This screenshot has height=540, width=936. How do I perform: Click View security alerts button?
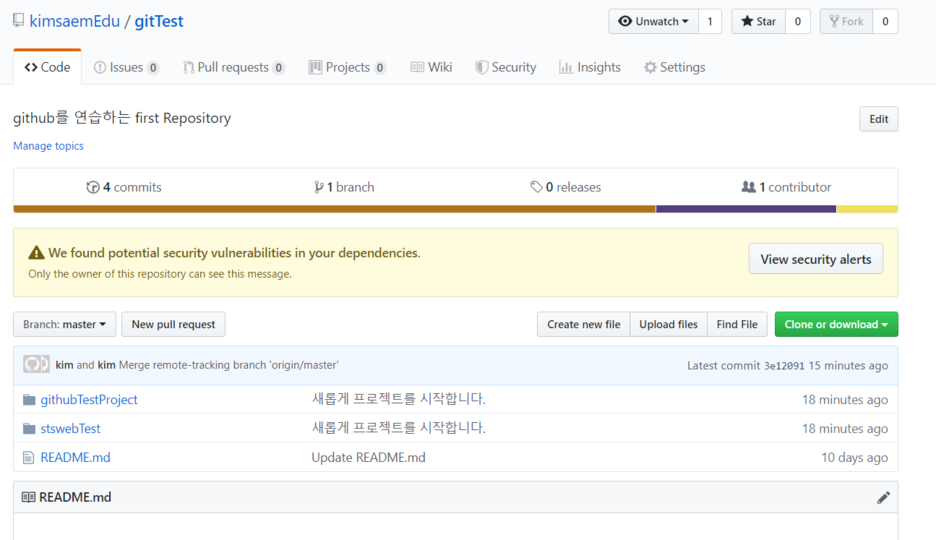(816, 259)
